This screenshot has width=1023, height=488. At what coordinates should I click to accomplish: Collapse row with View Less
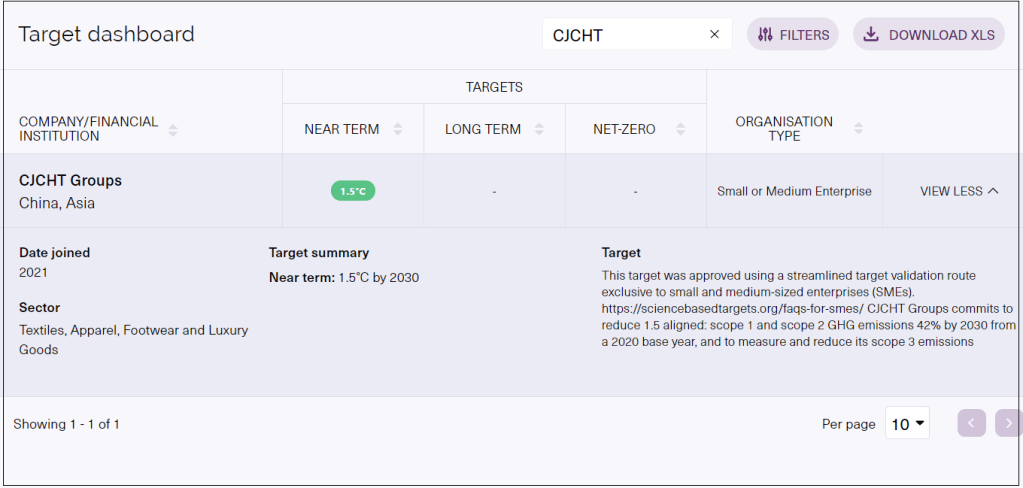958,191
